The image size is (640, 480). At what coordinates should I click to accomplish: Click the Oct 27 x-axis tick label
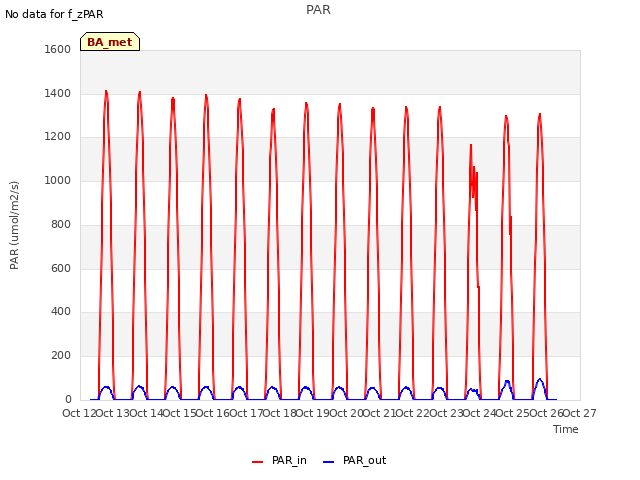point(580,413)
